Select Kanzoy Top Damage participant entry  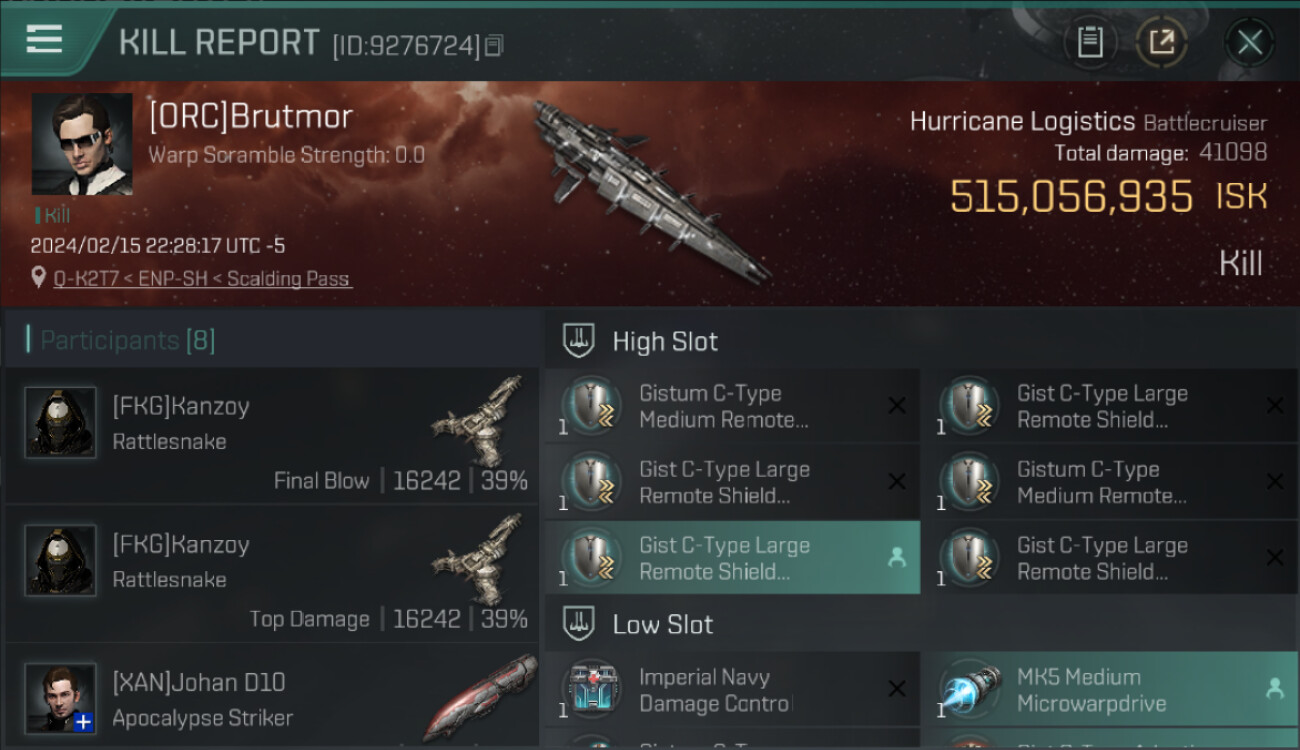pos(271,573)
